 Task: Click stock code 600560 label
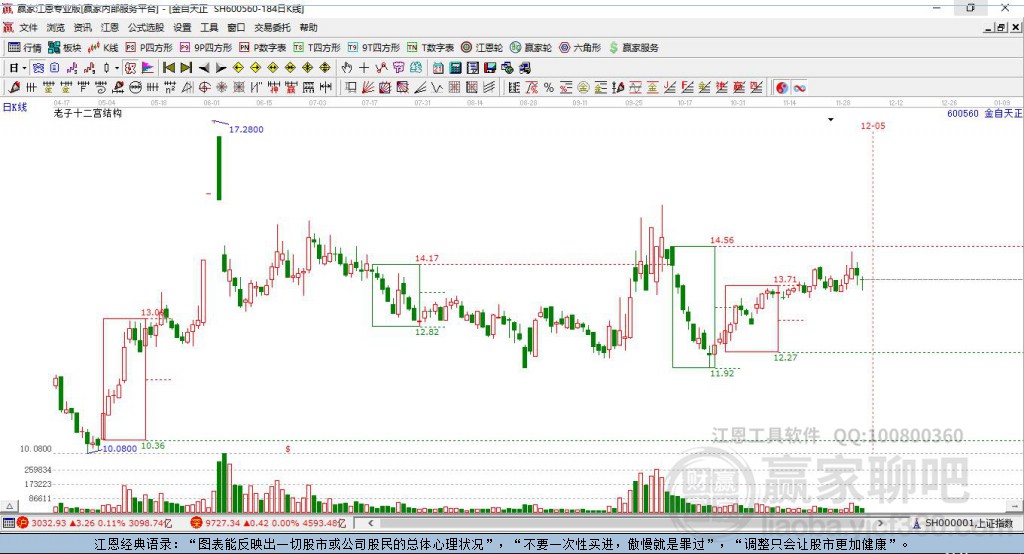pos(963,114)
